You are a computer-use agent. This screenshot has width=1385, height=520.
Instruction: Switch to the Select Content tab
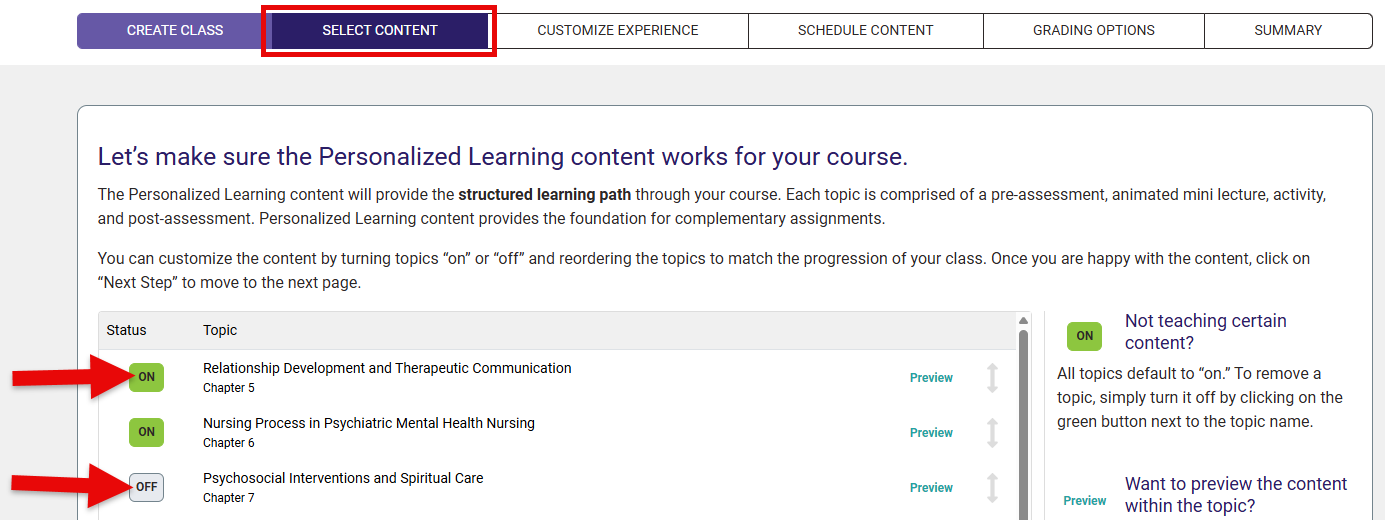(x=380, y=31)
